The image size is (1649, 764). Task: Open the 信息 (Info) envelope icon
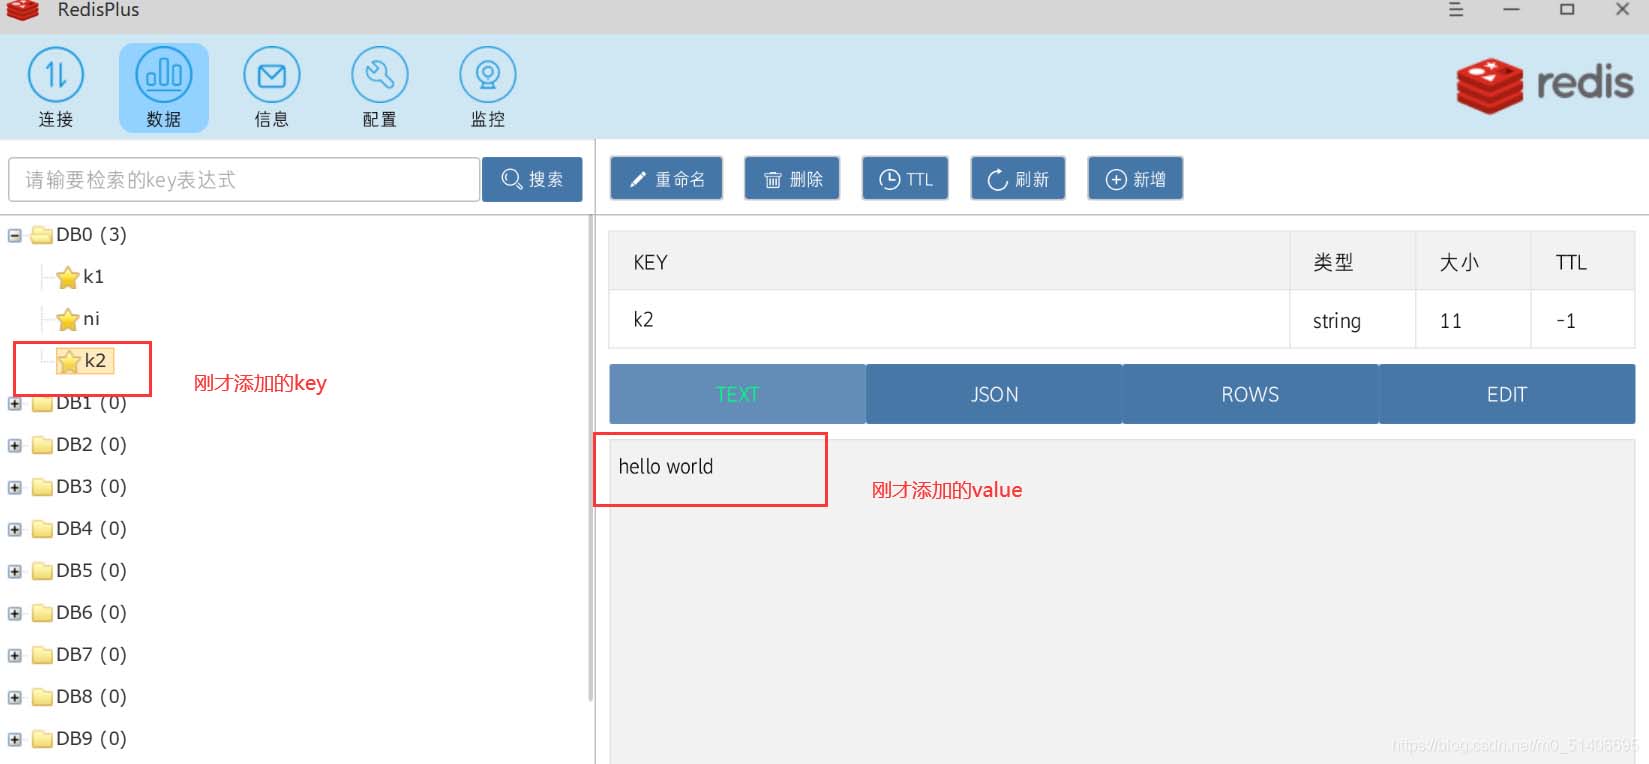[271, 77]
